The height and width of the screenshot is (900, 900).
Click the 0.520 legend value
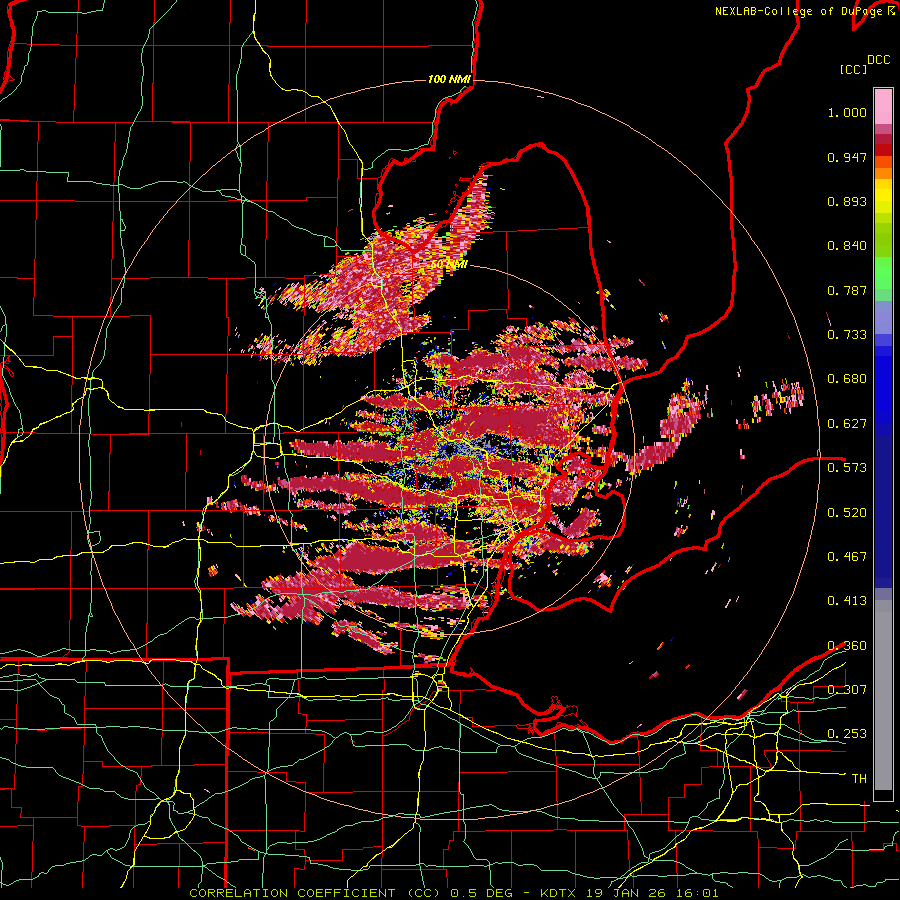[x=847, y=512]
